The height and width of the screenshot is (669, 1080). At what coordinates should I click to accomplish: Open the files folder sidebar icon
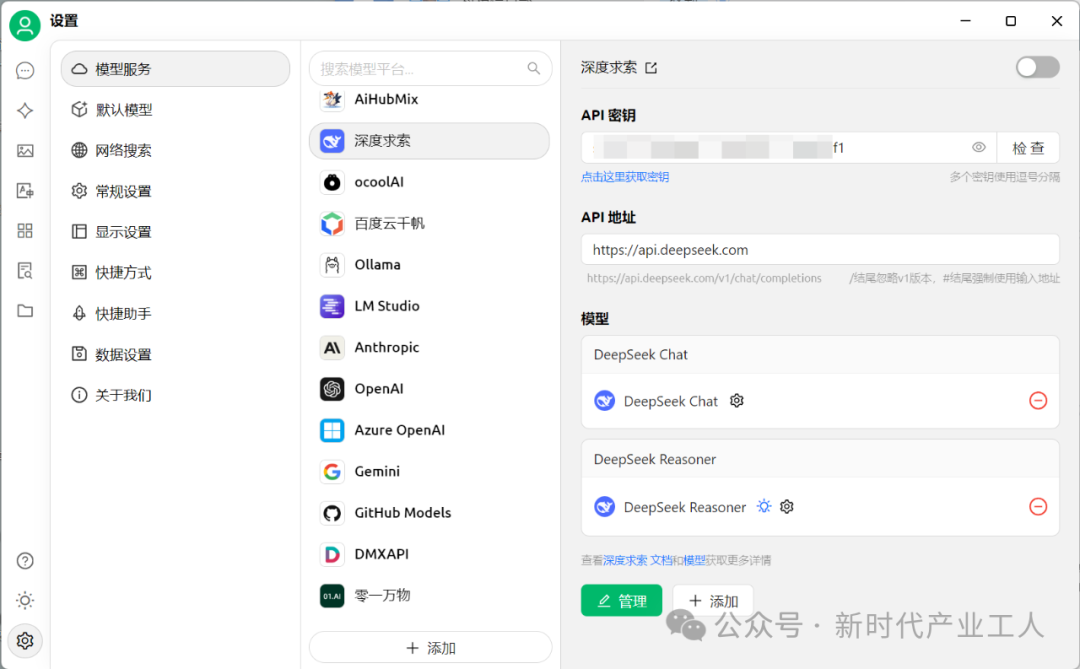click(x=25, y=311)
